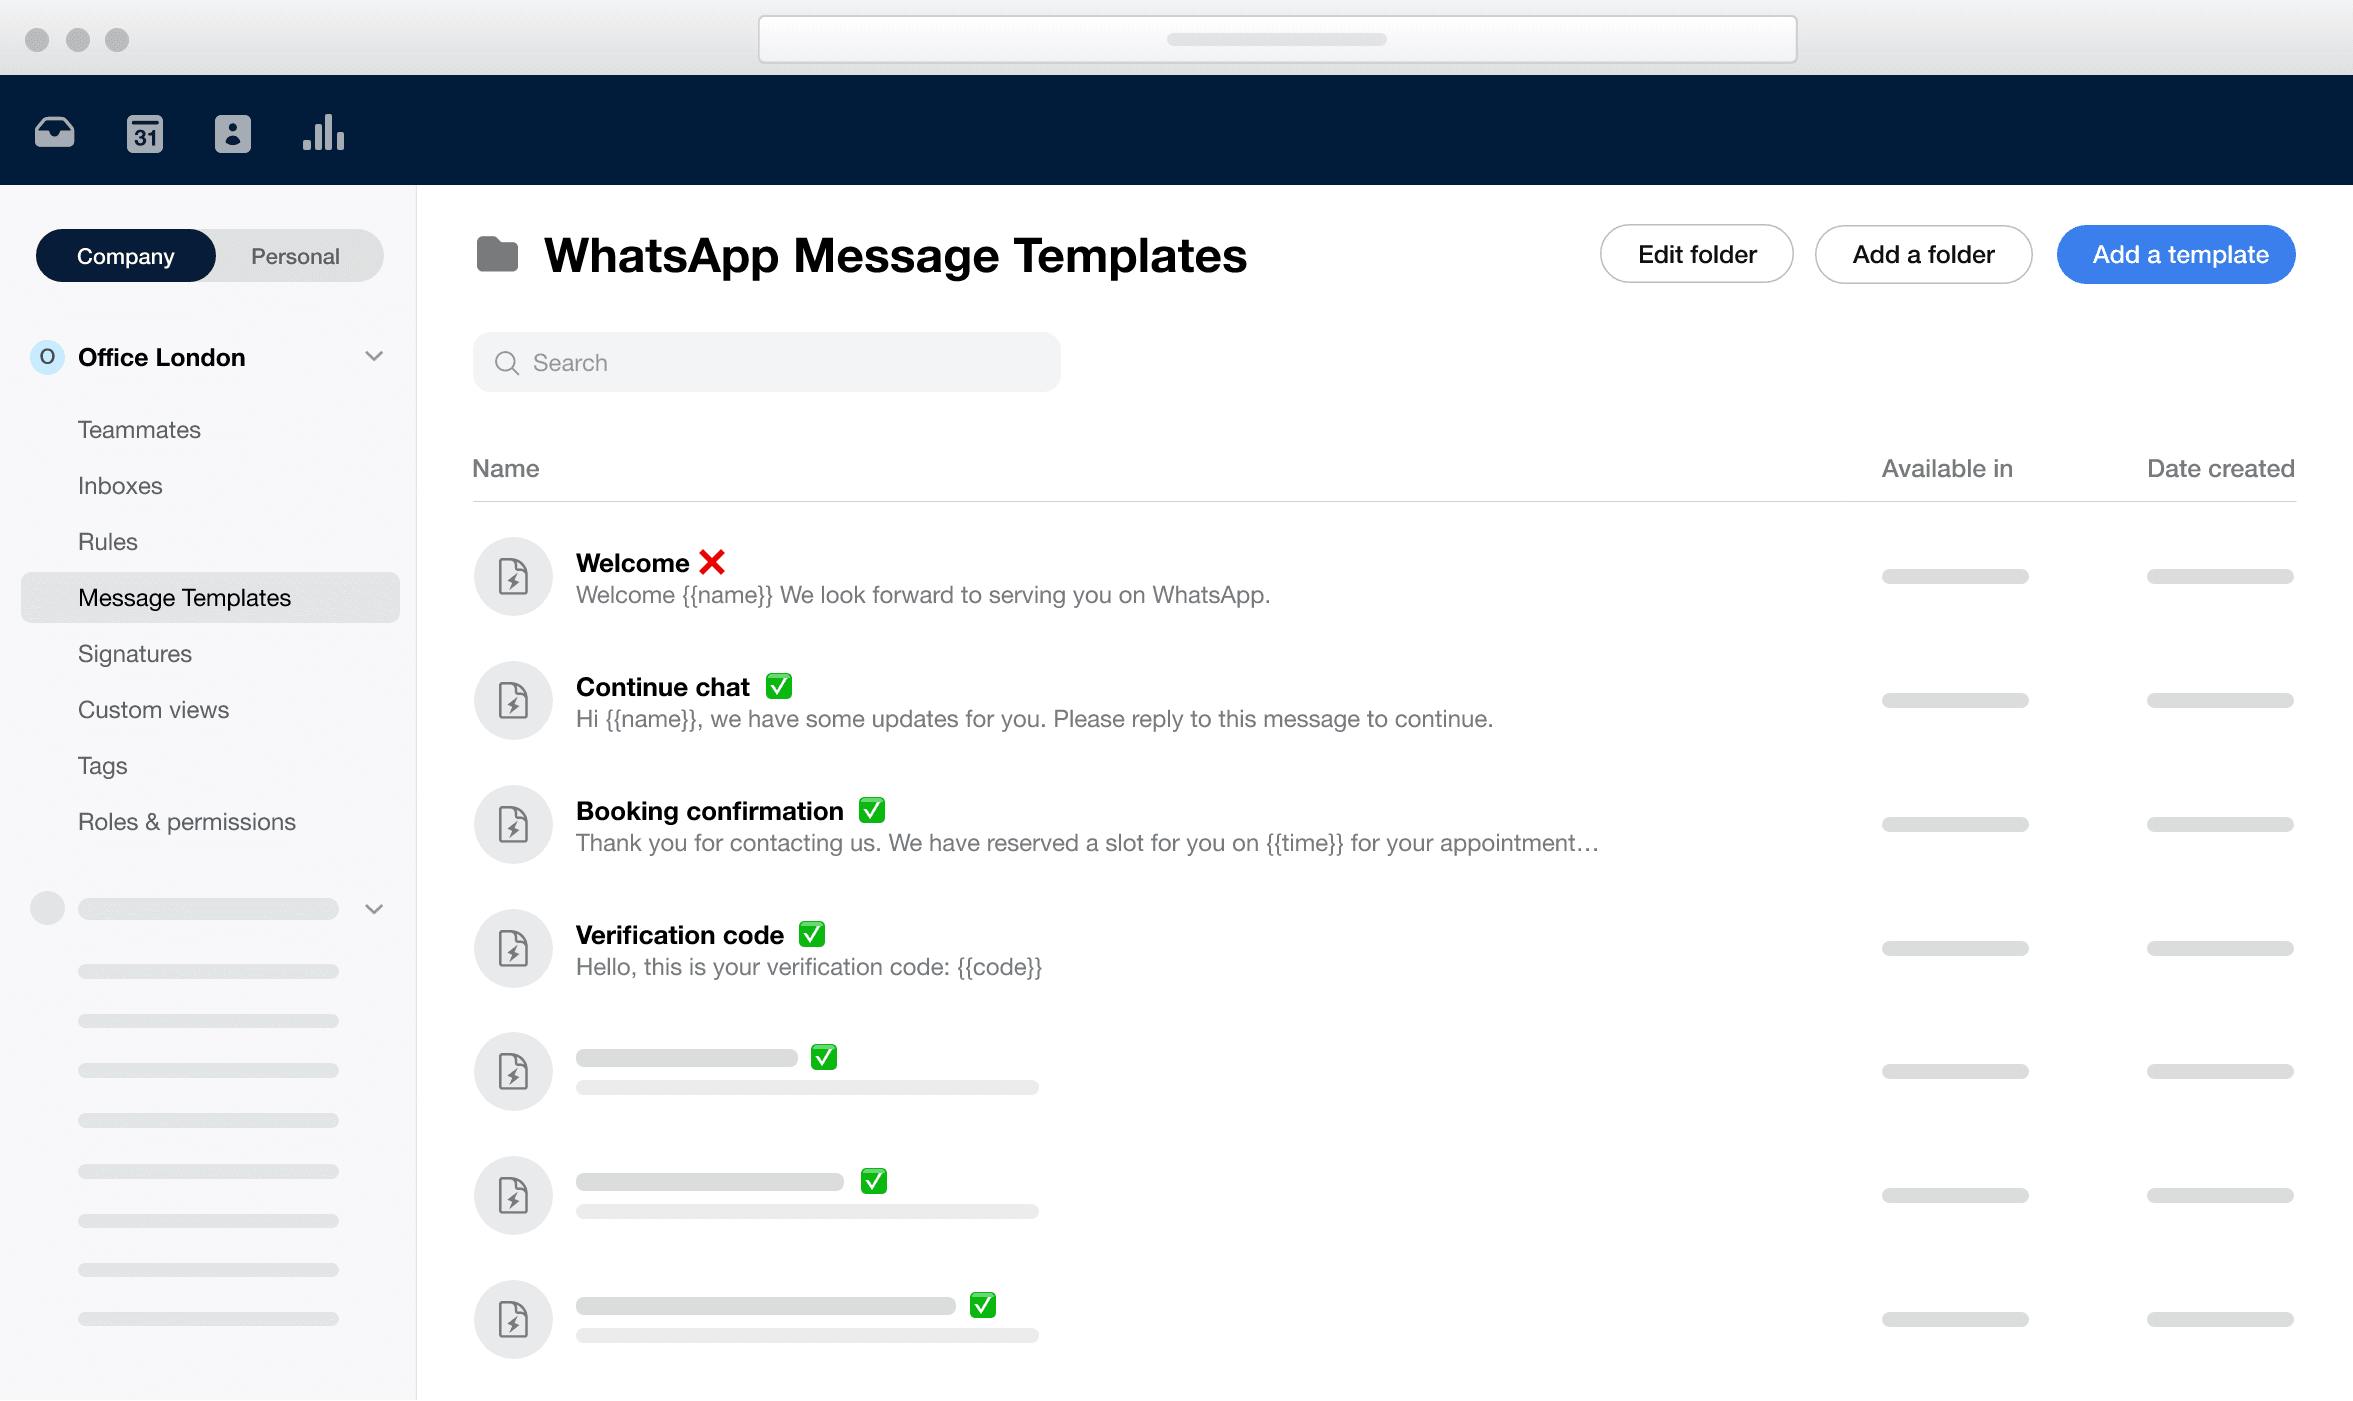Click the calendar icon in the top navigation bar
The width and height of the screenshot is (2353, 1401).
(145, 132)
